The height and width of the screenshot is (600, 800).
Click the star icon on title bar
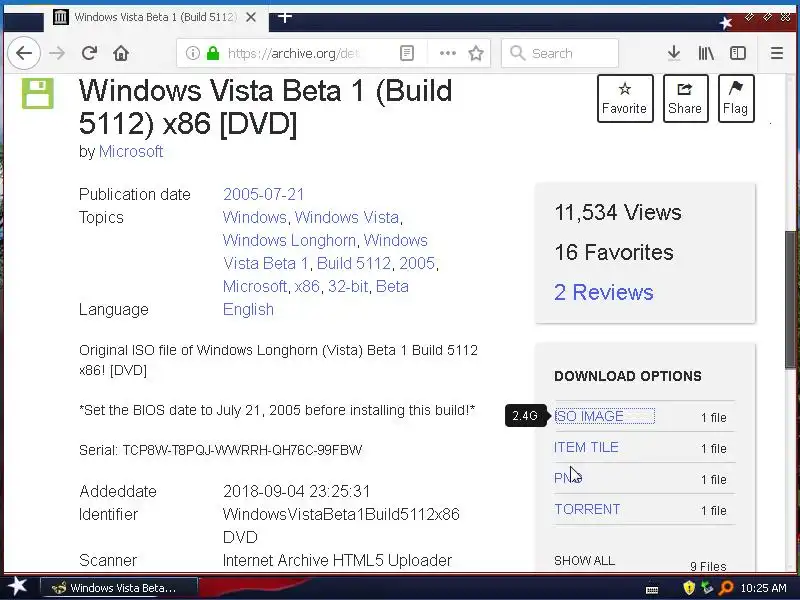pos(726,23)
